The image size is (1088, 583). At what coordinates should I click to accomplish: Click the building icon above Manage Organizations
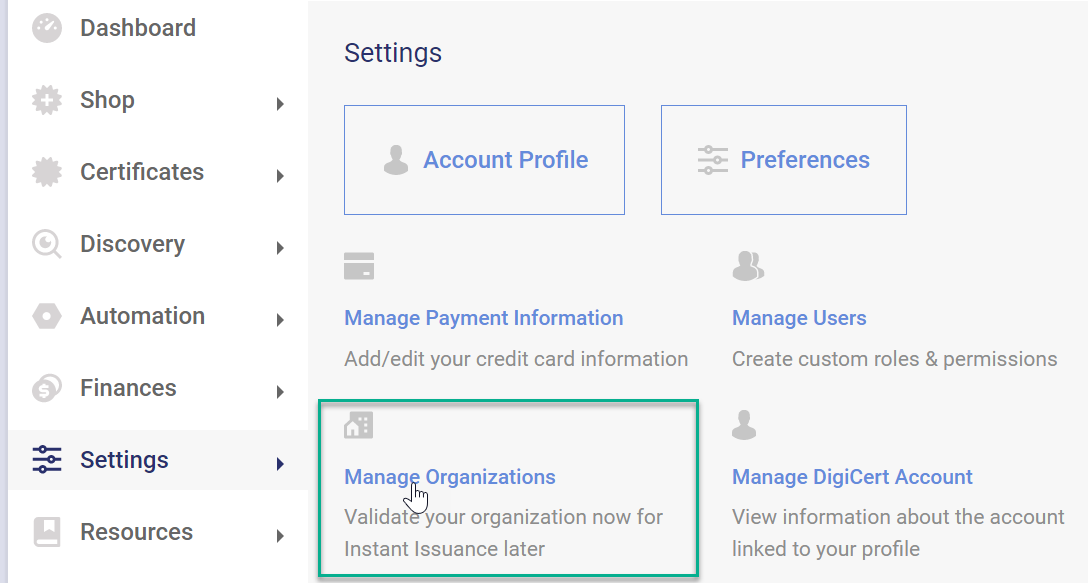(x=359, y=424)
